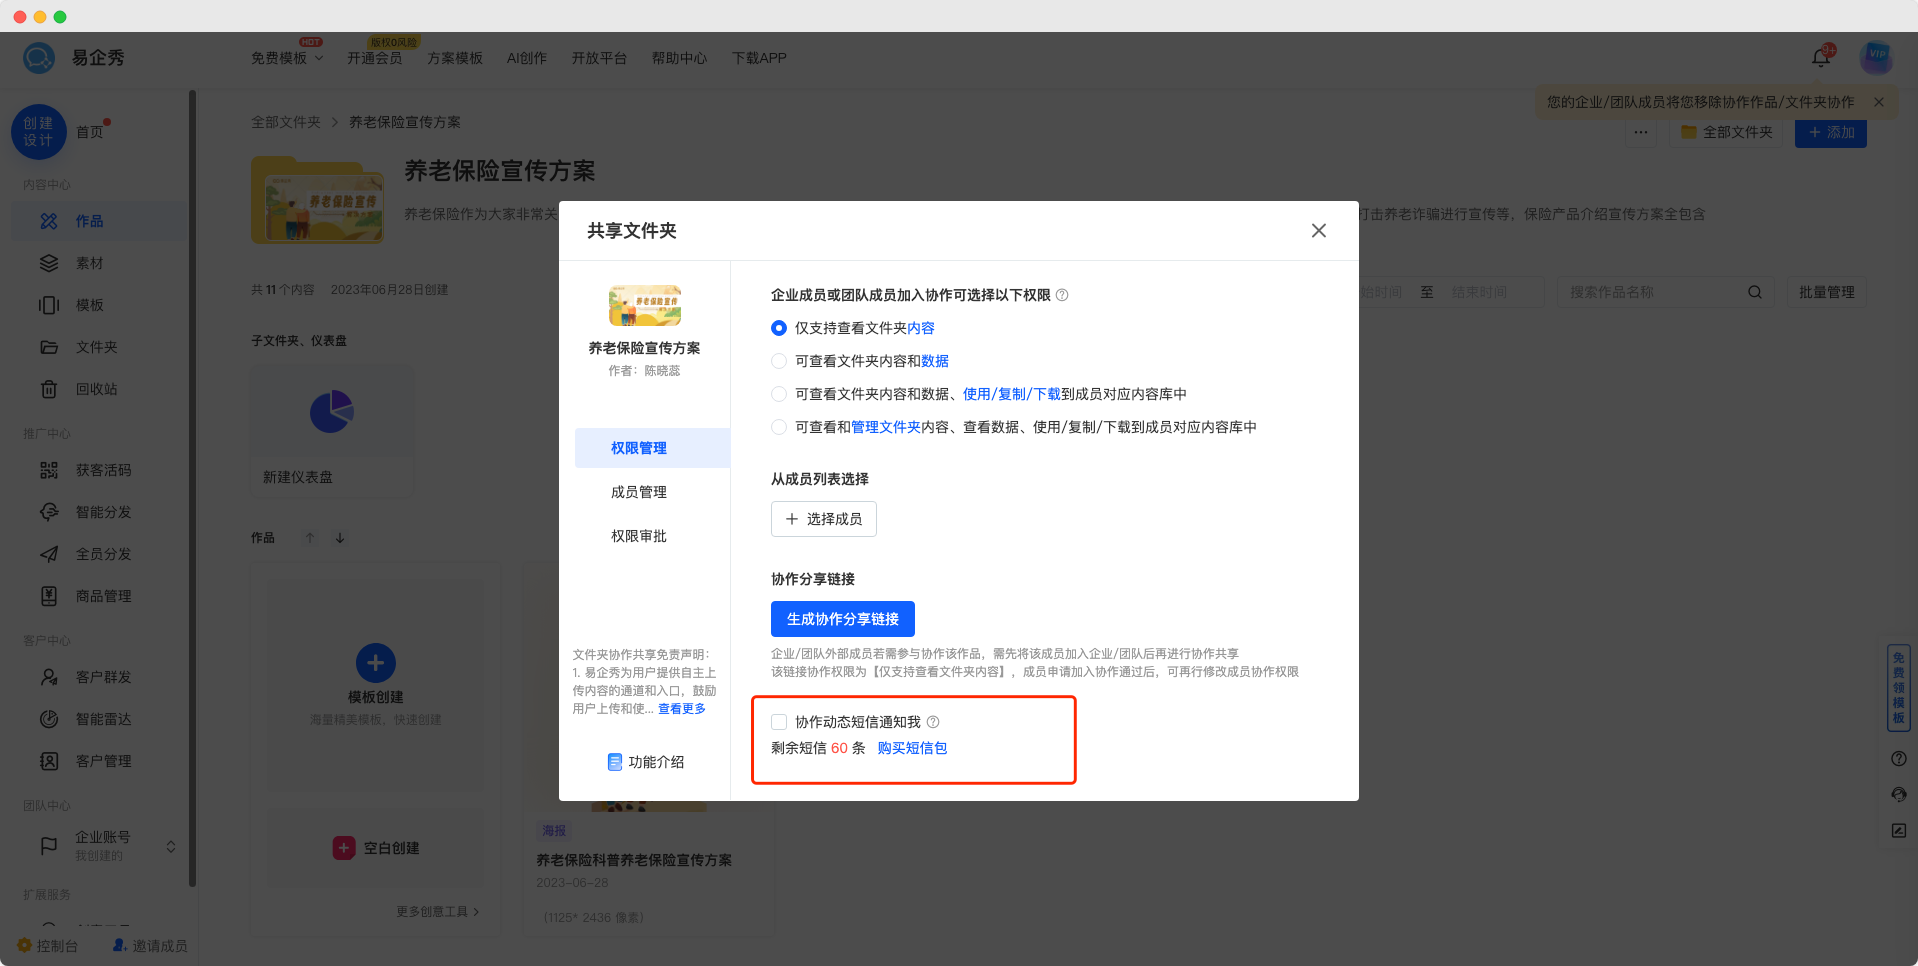Enable 协作动态短信通知我 checkbox
The image size is (1918, 966).
779,722
